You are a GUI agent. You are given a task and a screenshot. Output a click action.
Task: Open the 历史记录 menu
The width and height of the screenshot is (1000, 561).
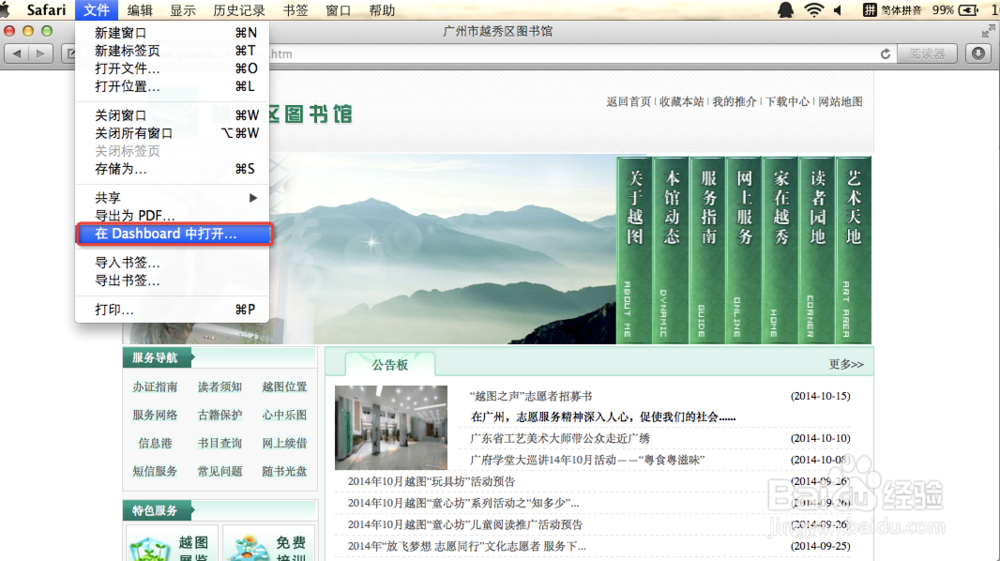239,10
